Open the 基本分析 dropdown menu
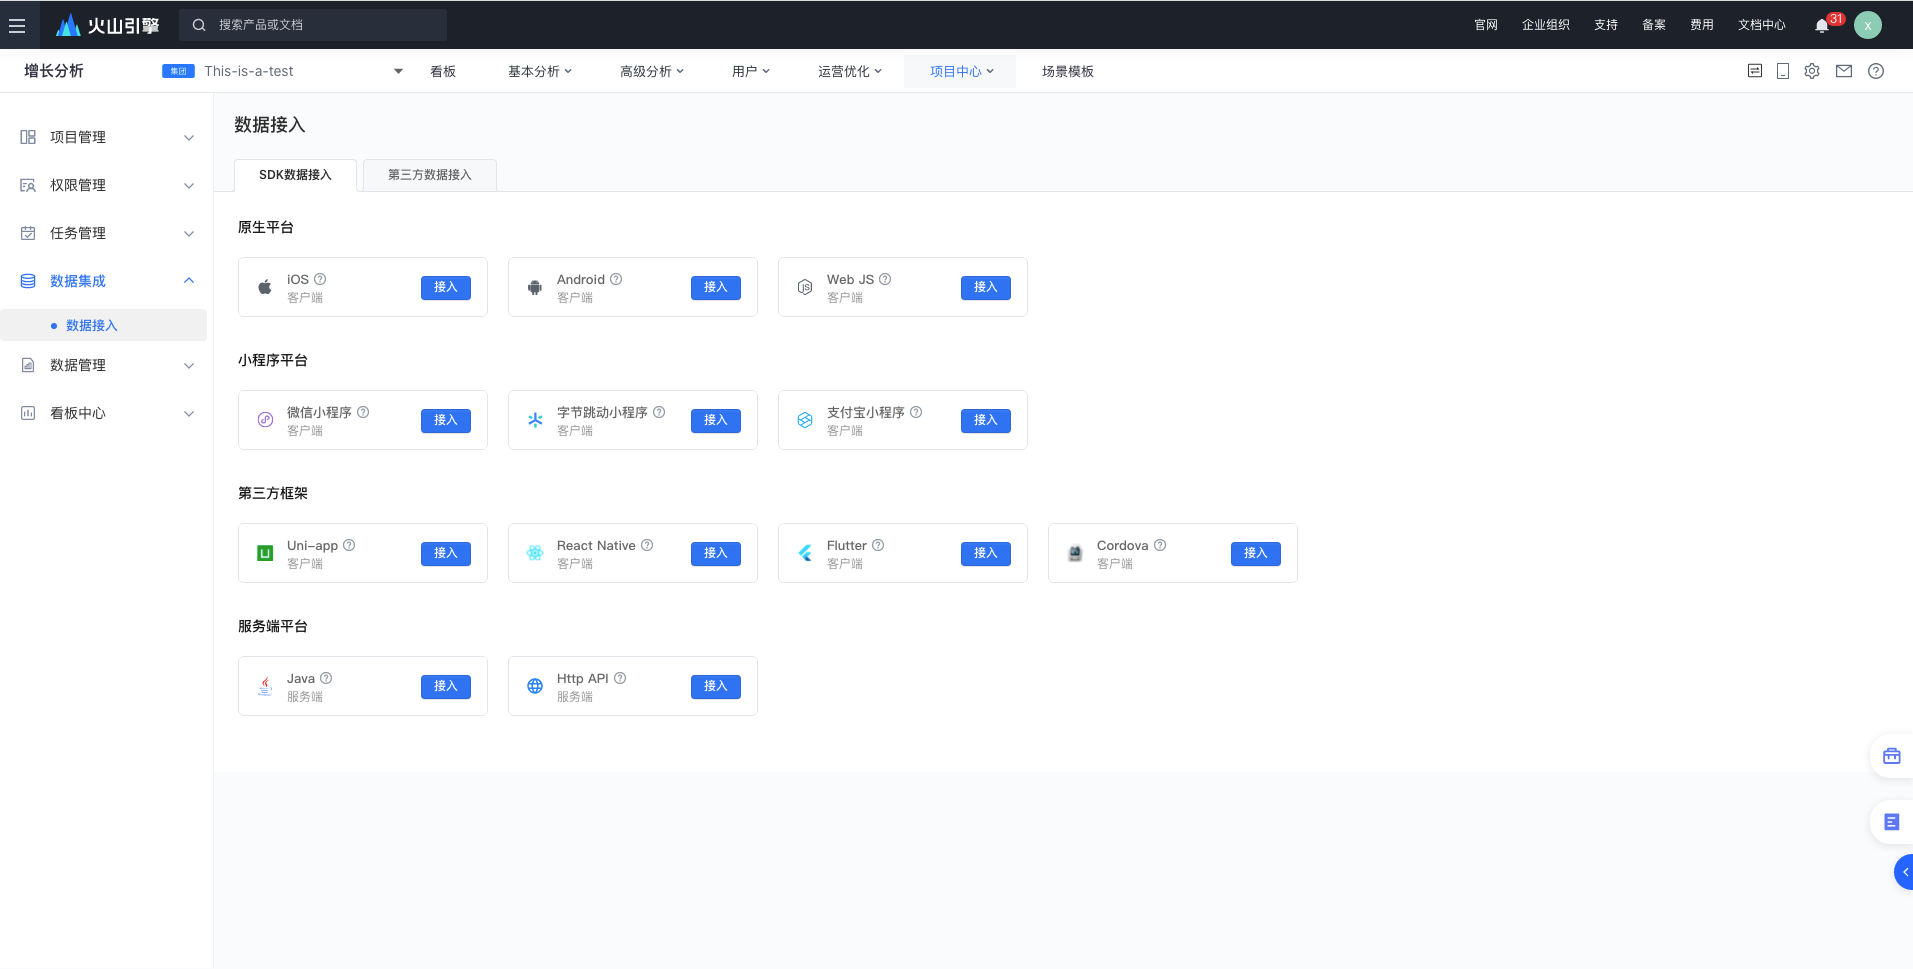 click(x=540, y=71)
